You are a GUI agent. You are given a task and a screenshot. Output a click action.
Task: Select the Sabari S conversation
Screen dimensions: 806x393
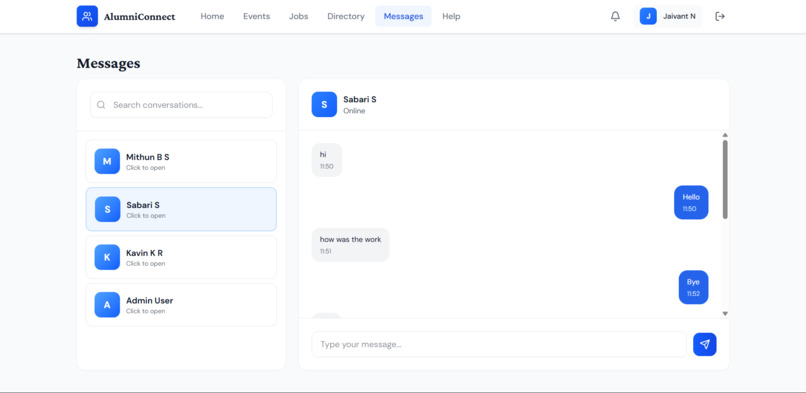(181, 209)
